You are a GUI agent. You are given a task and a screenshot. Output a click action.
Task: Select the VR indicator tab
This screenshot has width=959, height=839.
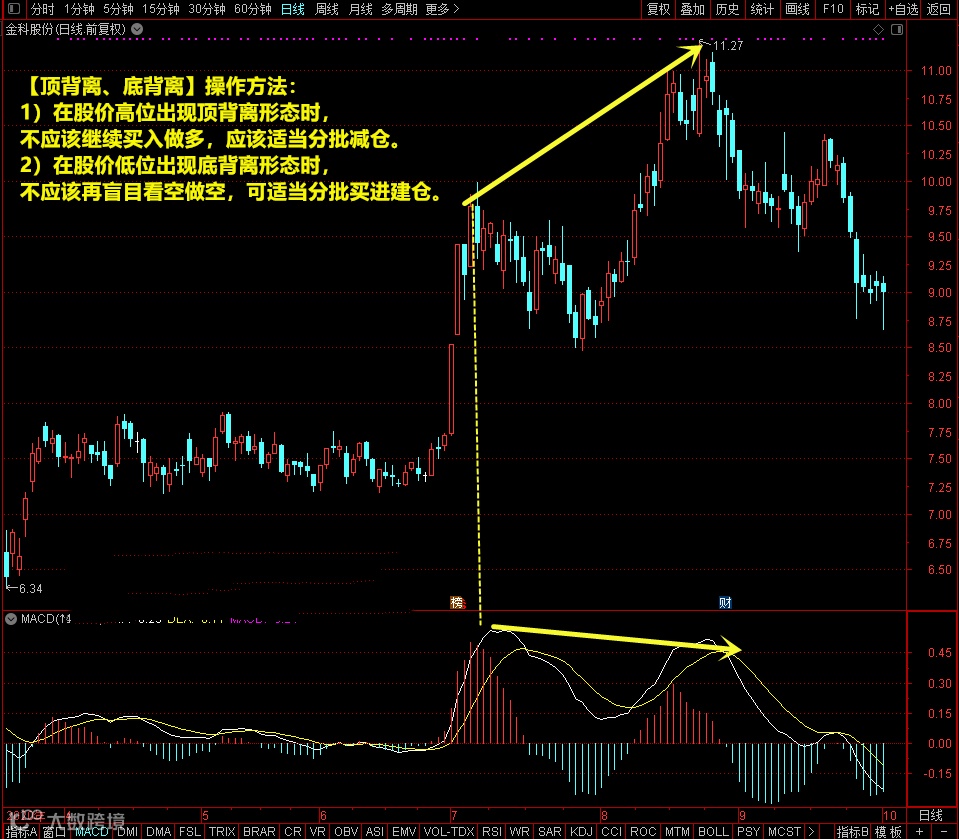(x=317, y=832)
